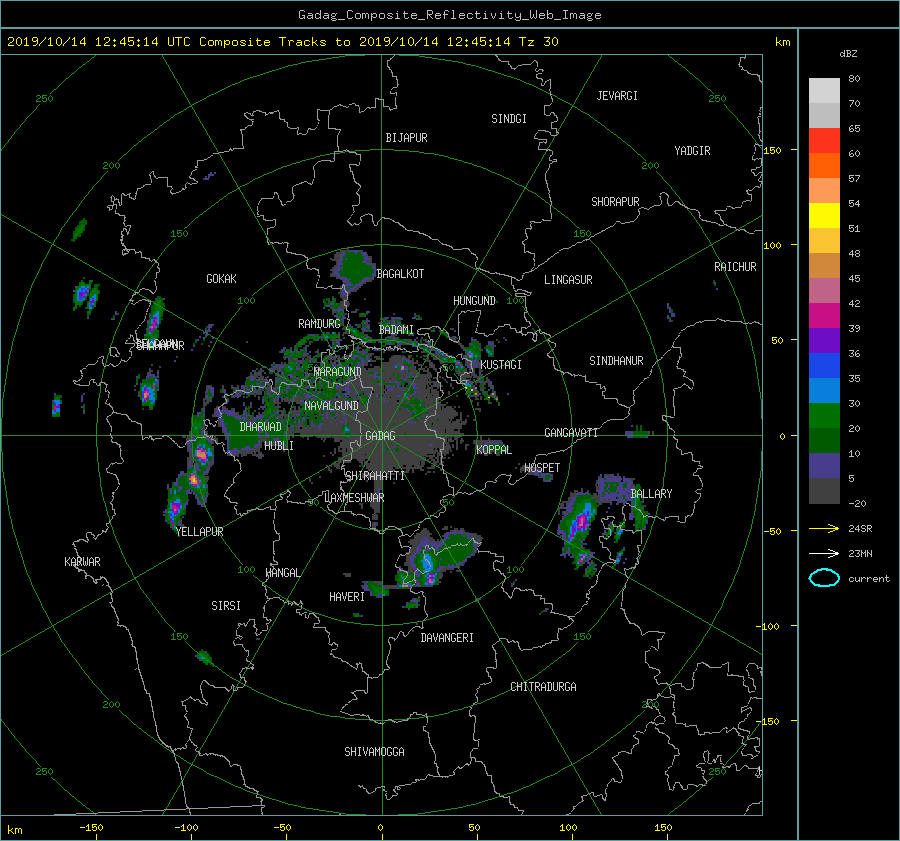Click the SINDGI label
Image resolution: width=900 pixels, height=841 pixels.
[509, 119]
